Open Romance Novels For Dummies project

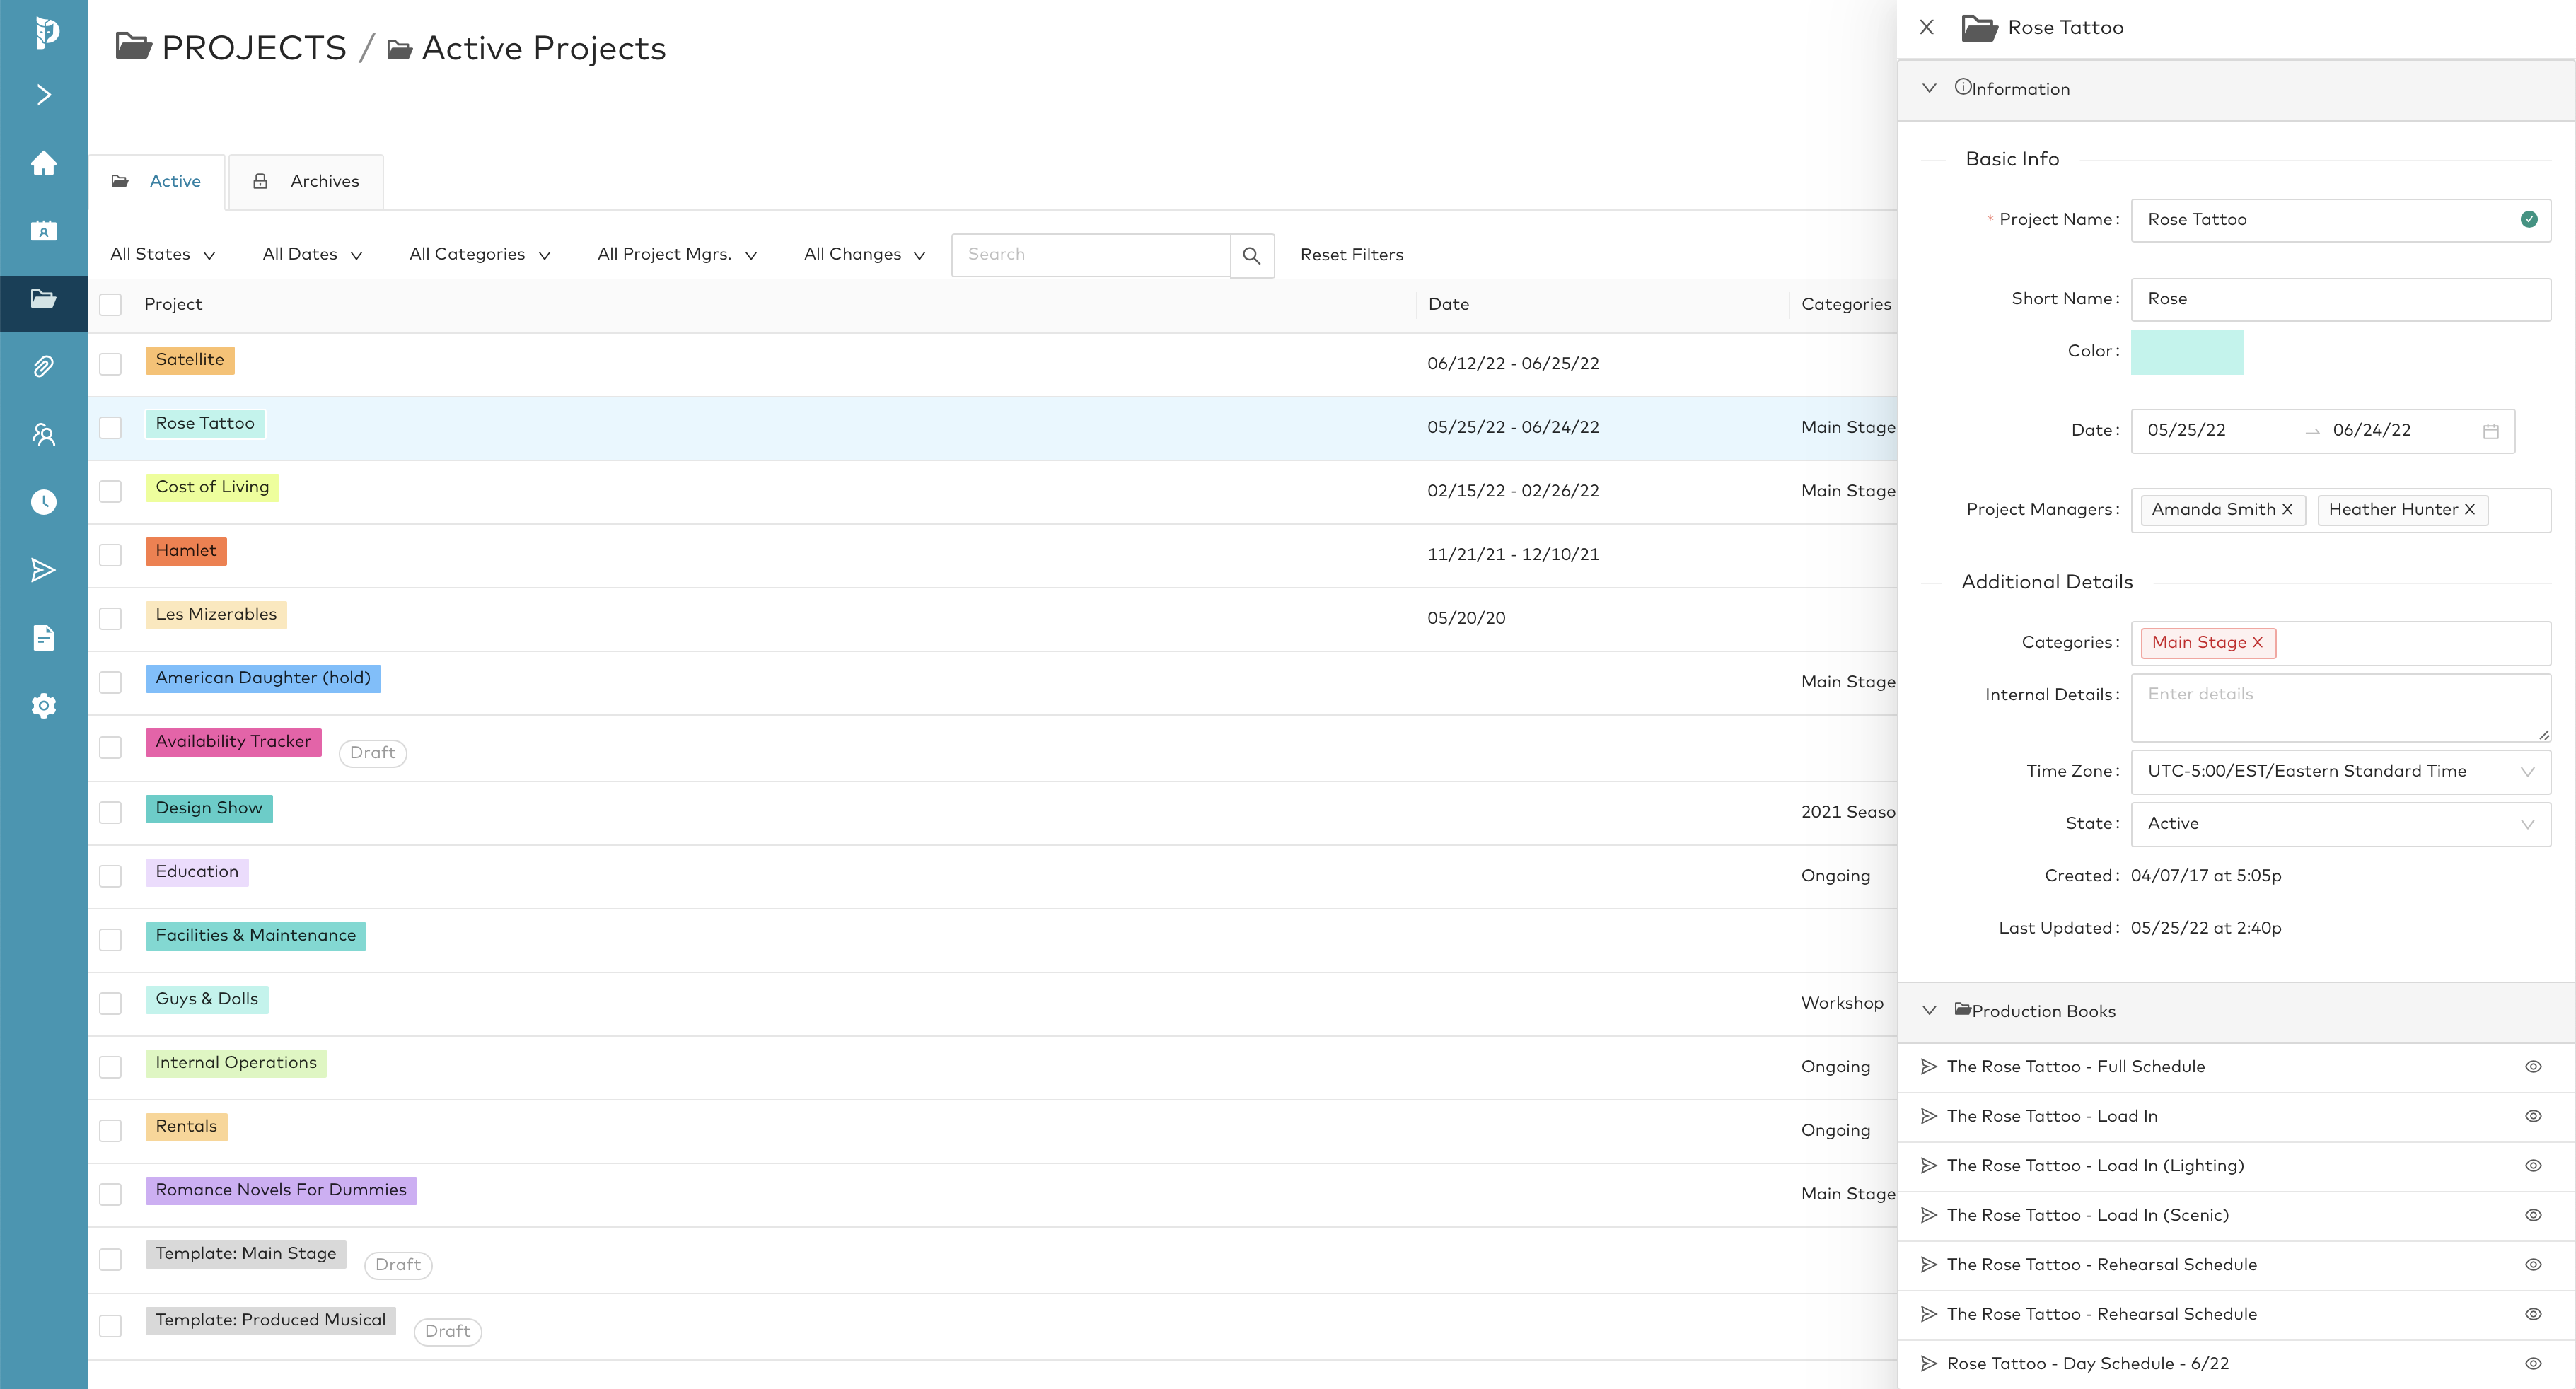point(281,1191)
